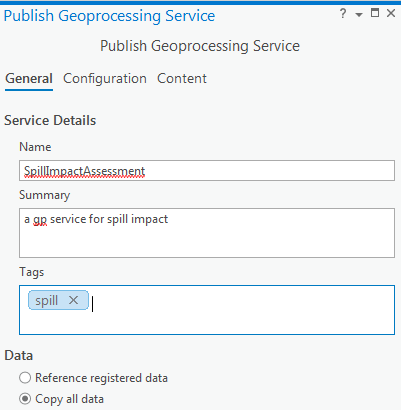Switch to the General tab
Image resolution: width=401 pixels, height=410 pixels.
[29, 79]
